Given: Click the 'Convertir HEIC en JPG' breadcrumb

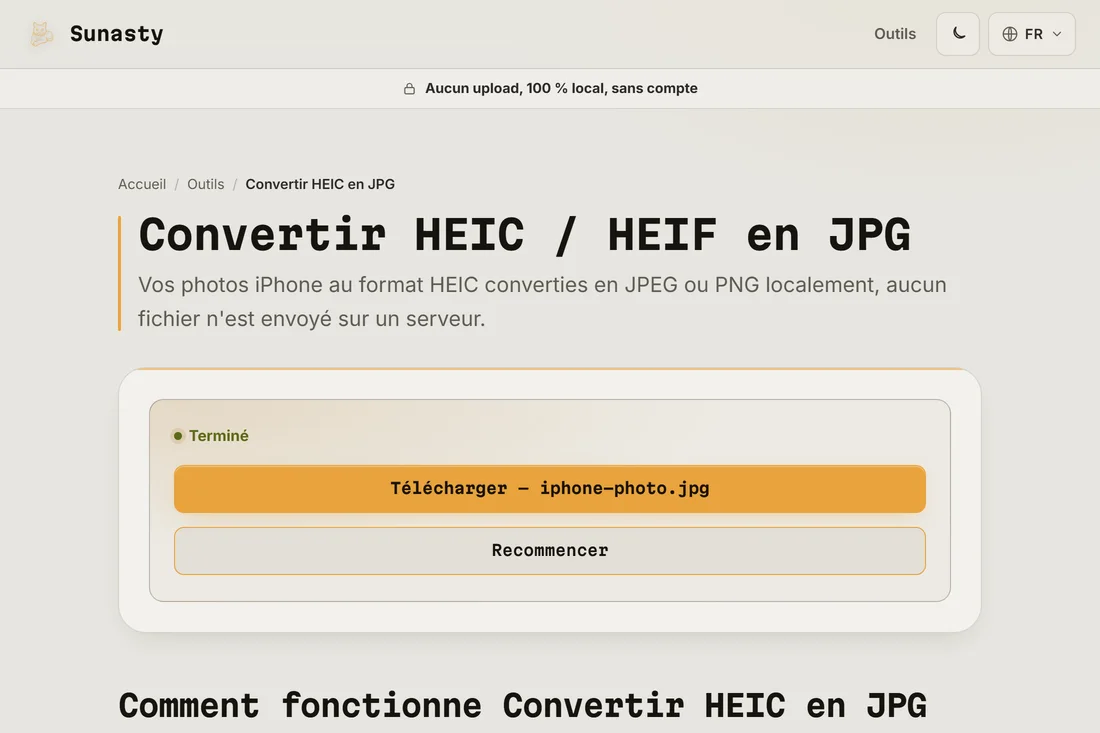Looking at the screenshot, I should (320, 184).
